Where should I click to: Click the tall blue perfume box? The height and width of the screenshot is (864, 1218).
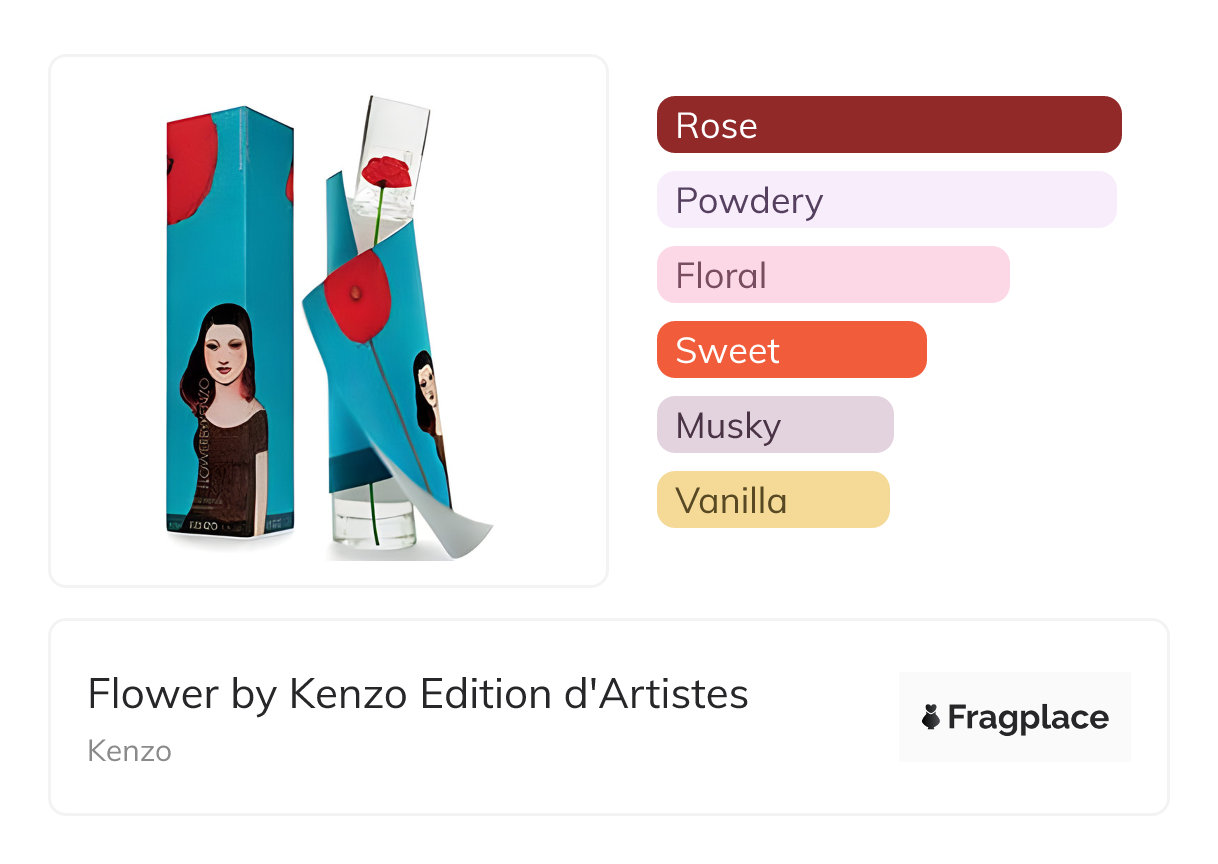click(x=230, y=250)
